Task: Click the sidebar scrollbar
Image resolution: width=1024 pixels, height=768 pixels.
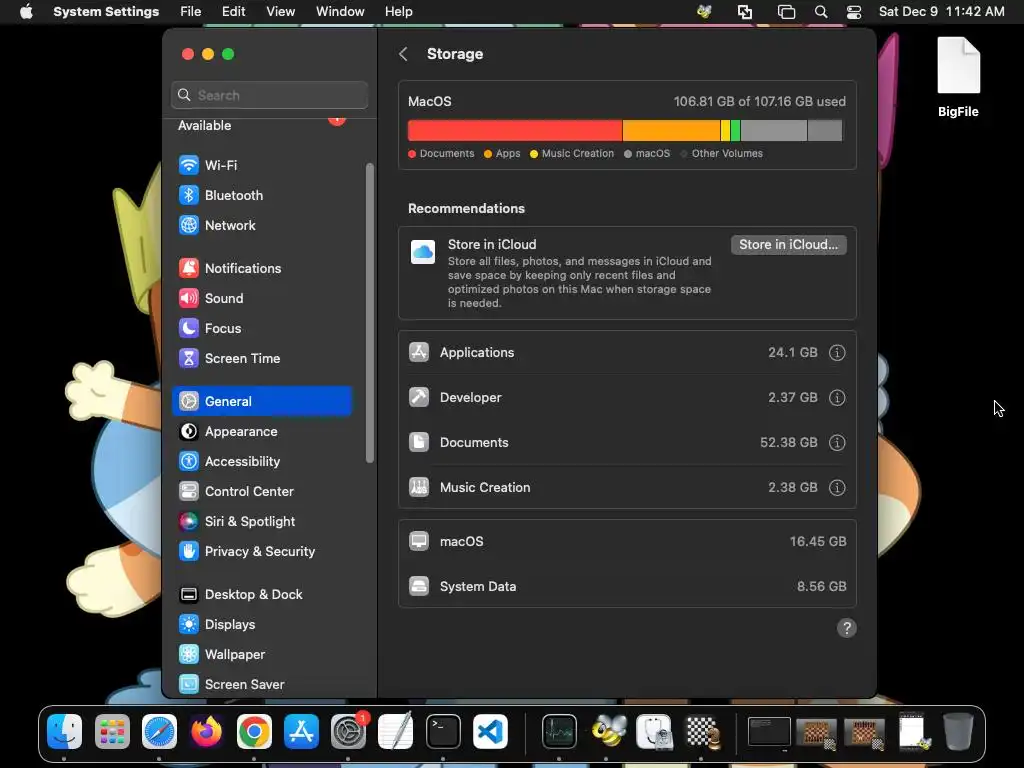Action: click(370, 313)
